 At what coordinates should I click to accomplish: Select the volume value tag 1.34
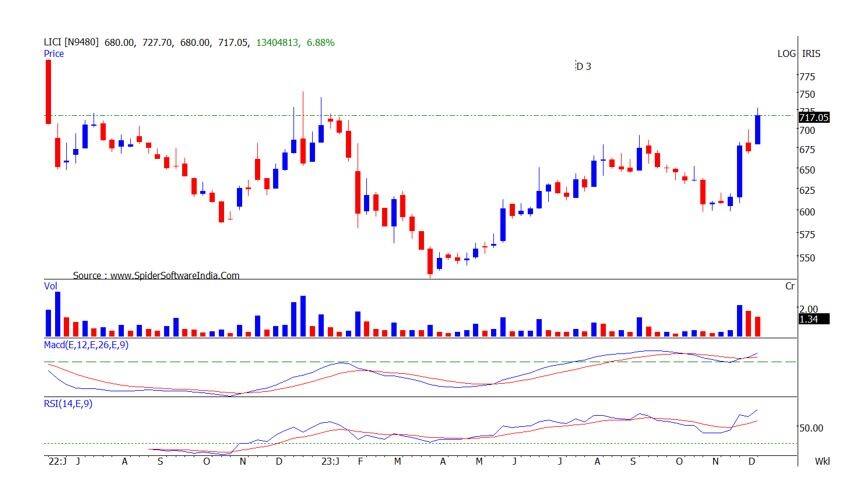pos(809,319)
